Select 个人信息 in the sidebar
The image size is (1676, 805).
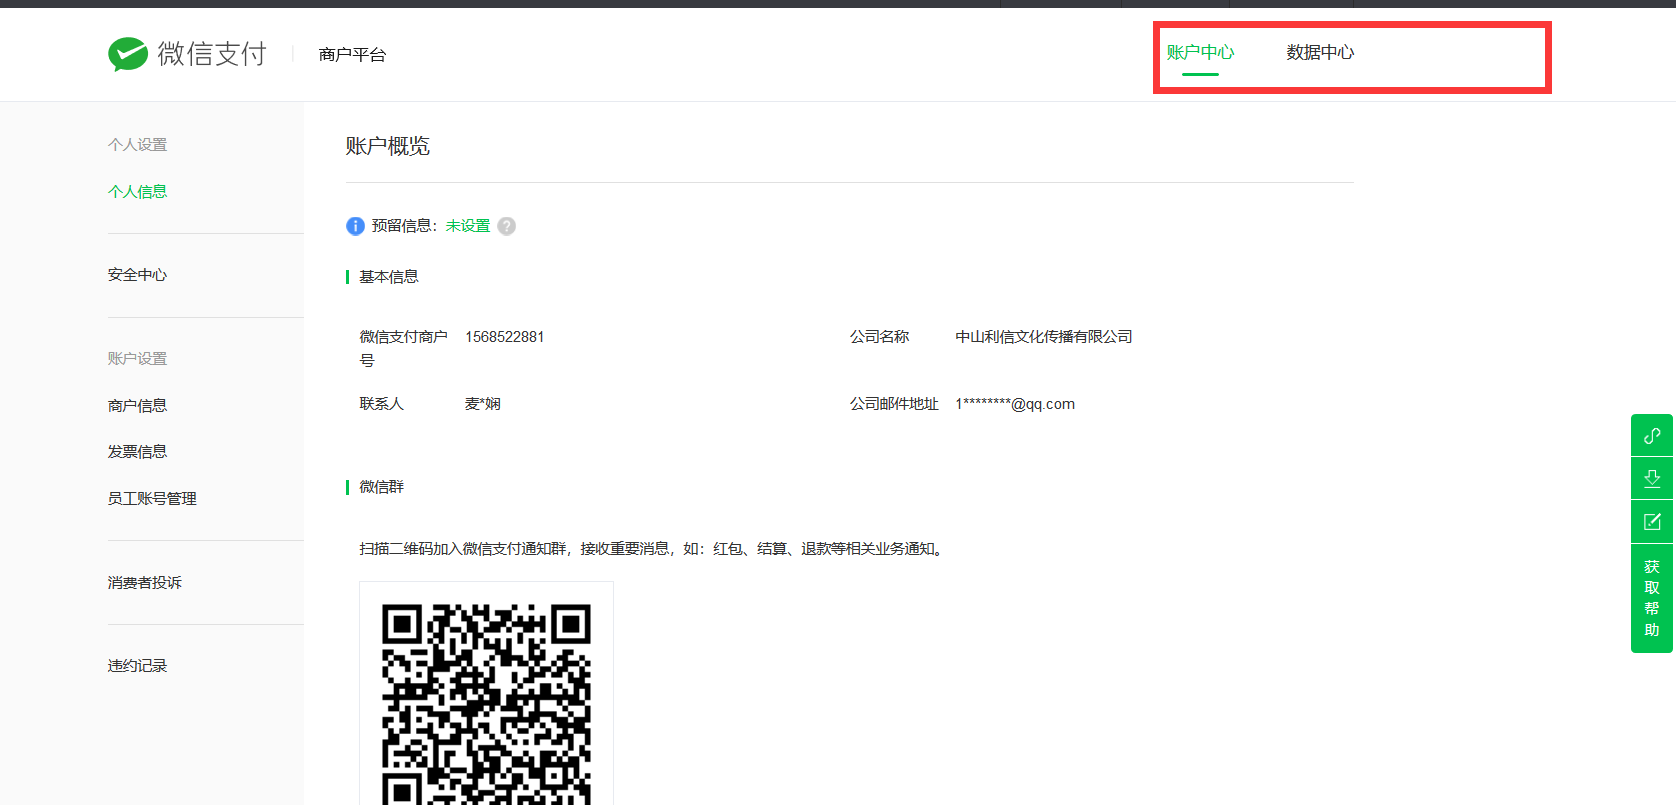pos(138,191)
